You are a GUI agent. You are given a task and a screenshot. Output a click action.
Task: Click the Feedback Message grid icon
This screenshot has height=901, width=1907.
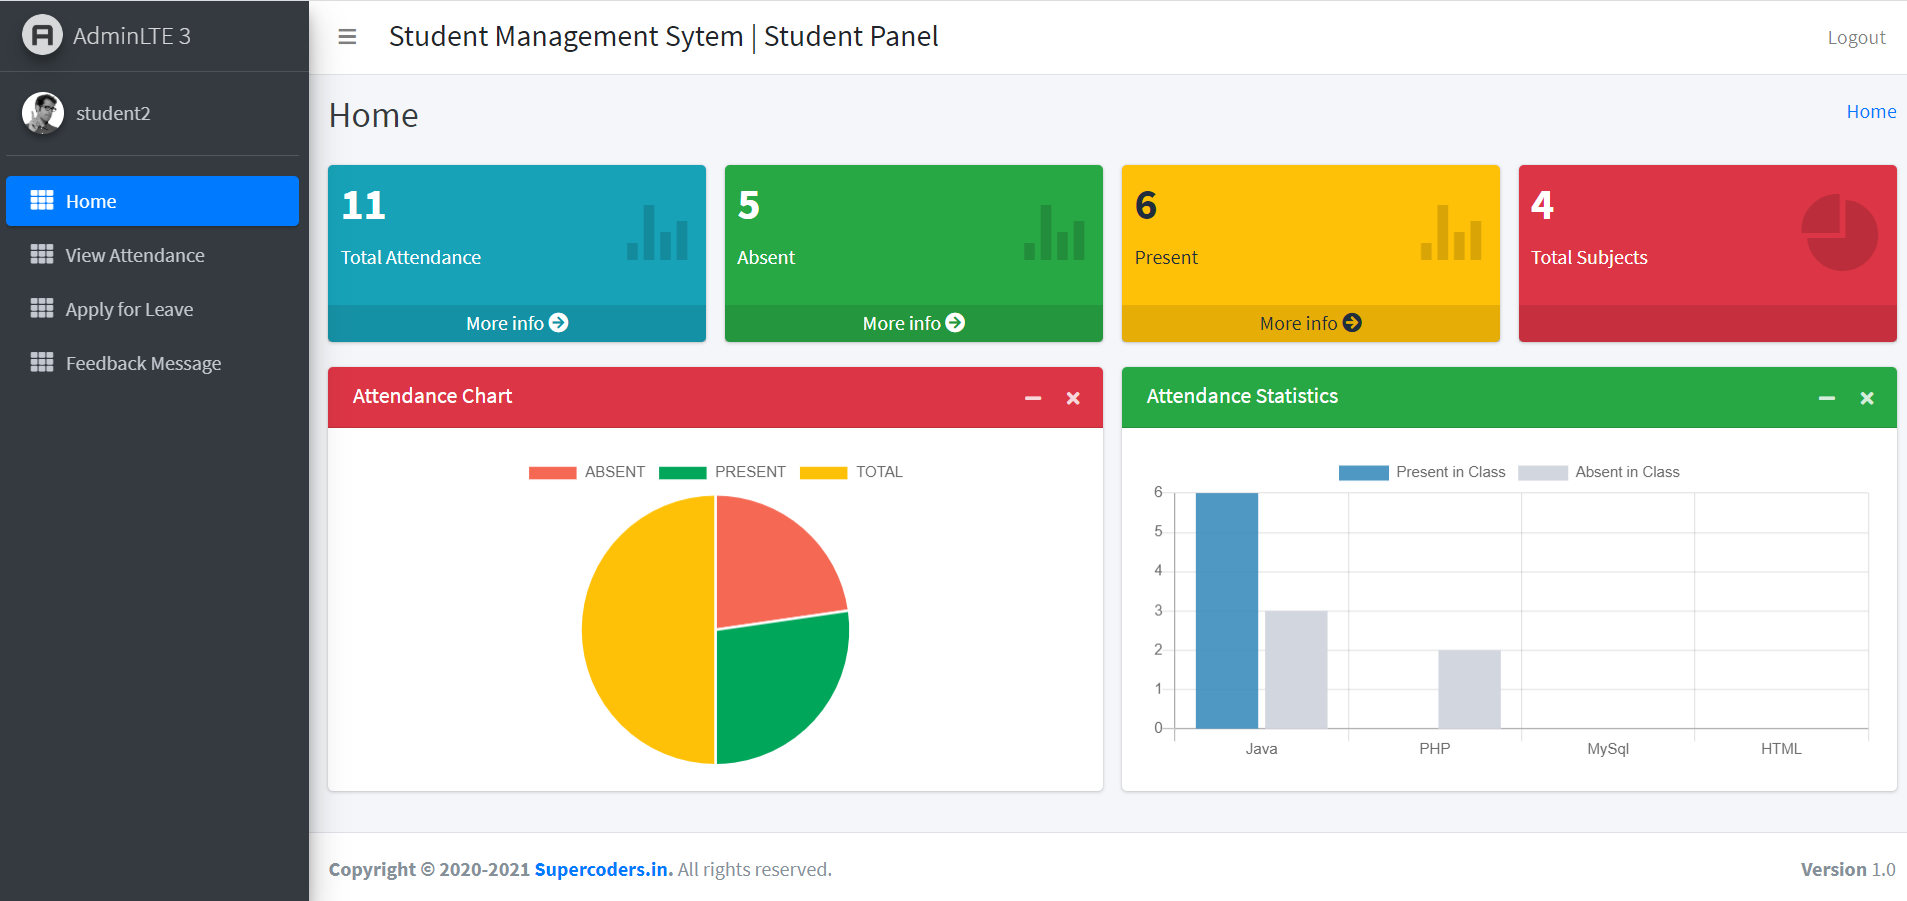point(42,363)
